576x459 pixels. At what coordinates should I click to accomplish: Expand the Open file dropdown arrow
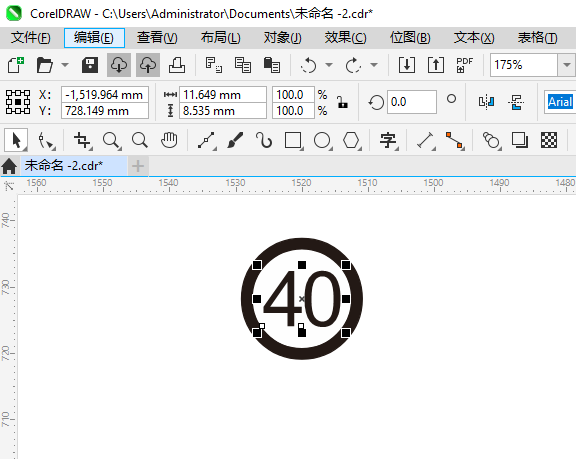65,65
